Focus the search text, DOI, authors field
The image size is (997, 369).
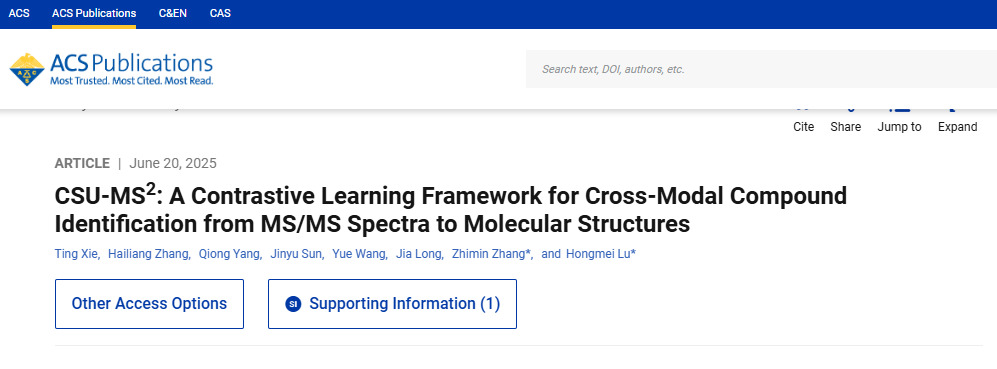click(x=761, y=69)
